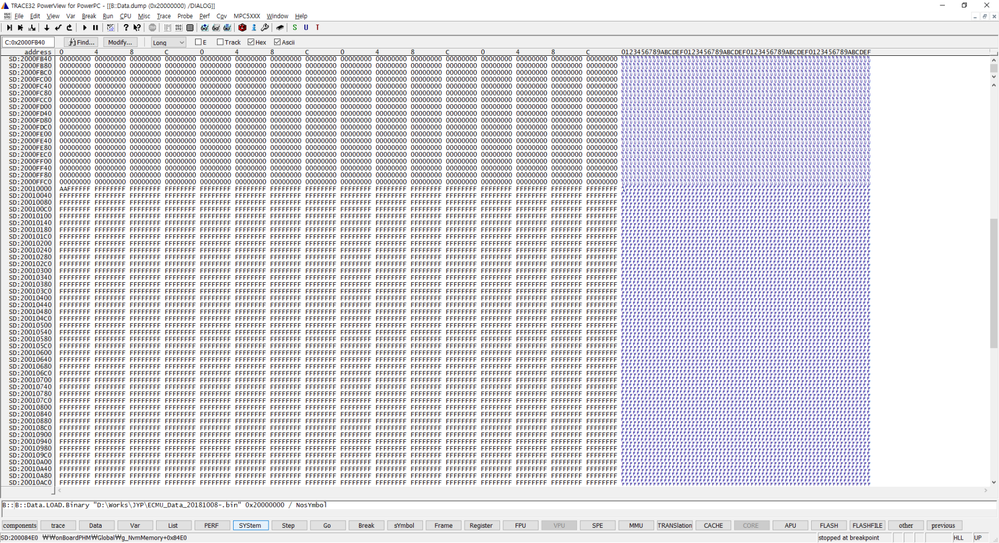The image size is (999, 543).
Task: Click the grid-like toolbar icon
Action: pos(178,27)
